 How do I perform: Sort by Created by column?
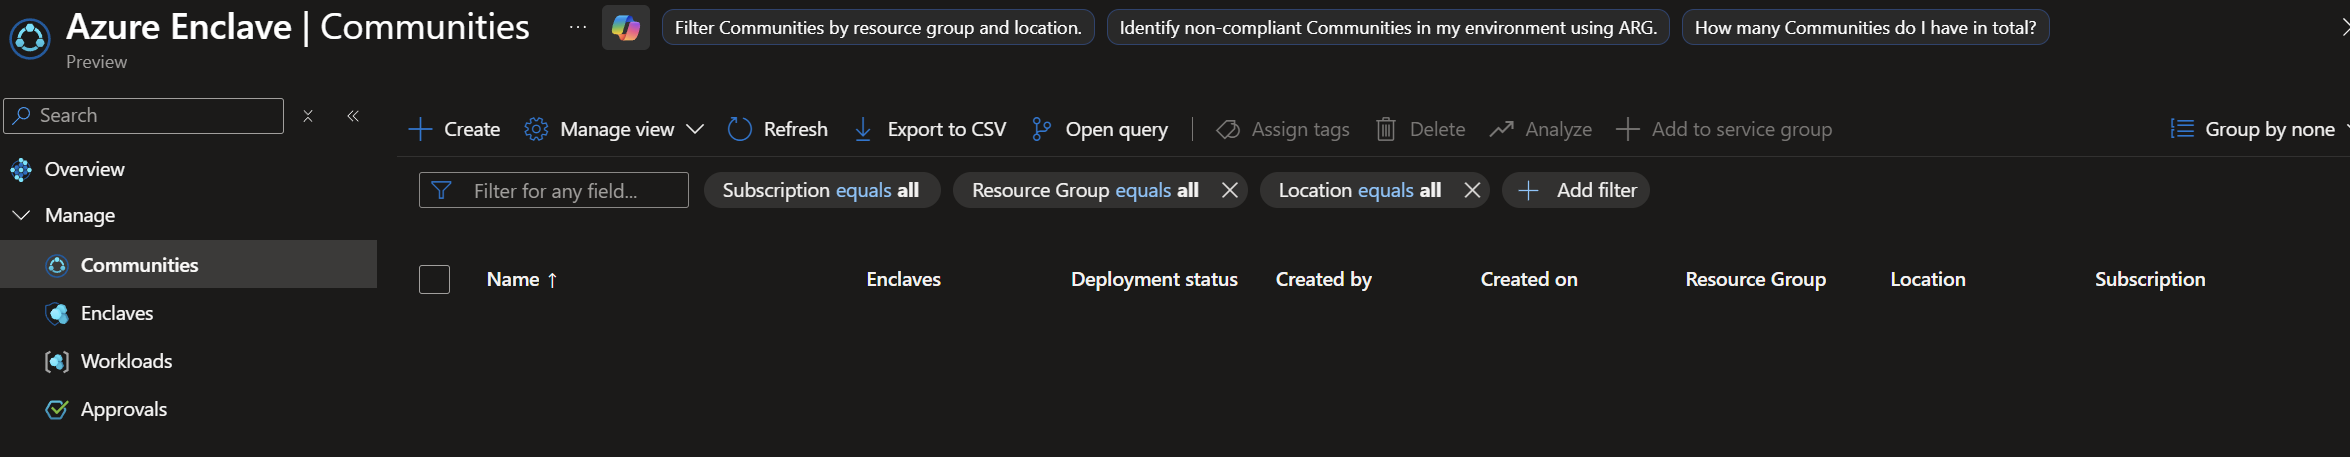coord(1323,279)
